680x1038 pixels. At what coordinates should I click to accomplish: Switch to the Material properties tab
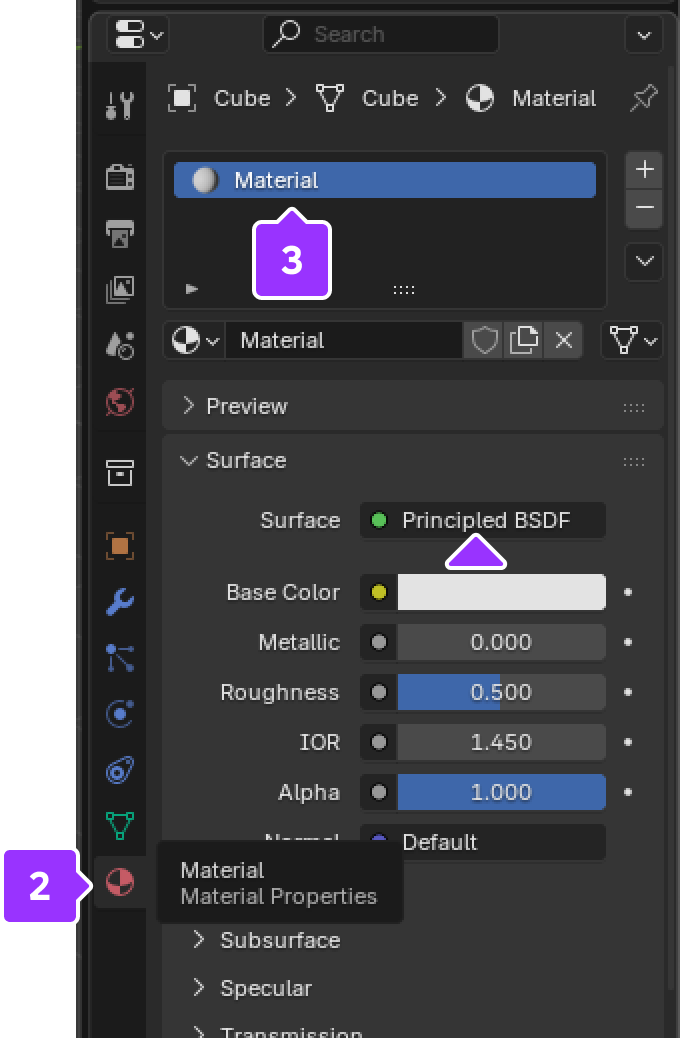[x=120, y=882]
